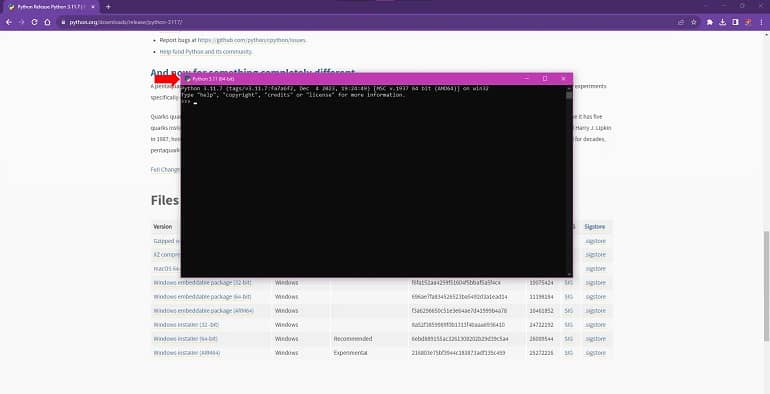
Task: Download Windows installer (64-bit)
Action: tap(186, 339)
